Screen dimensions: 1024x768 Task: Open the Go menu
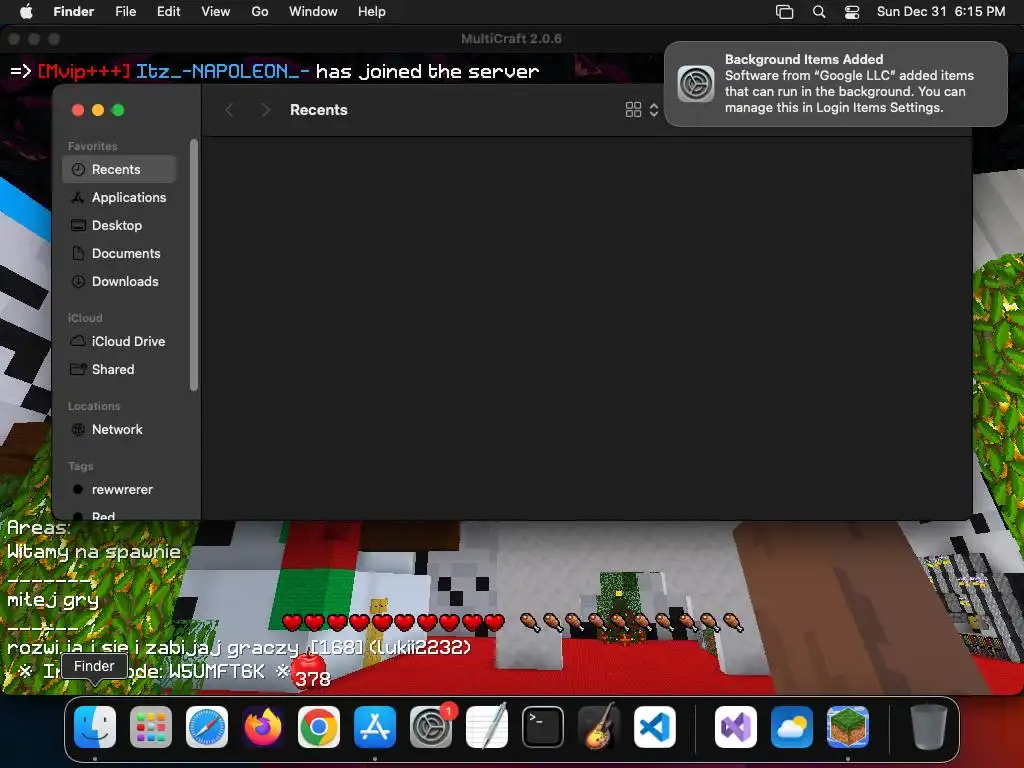click(x=260, y=11)
